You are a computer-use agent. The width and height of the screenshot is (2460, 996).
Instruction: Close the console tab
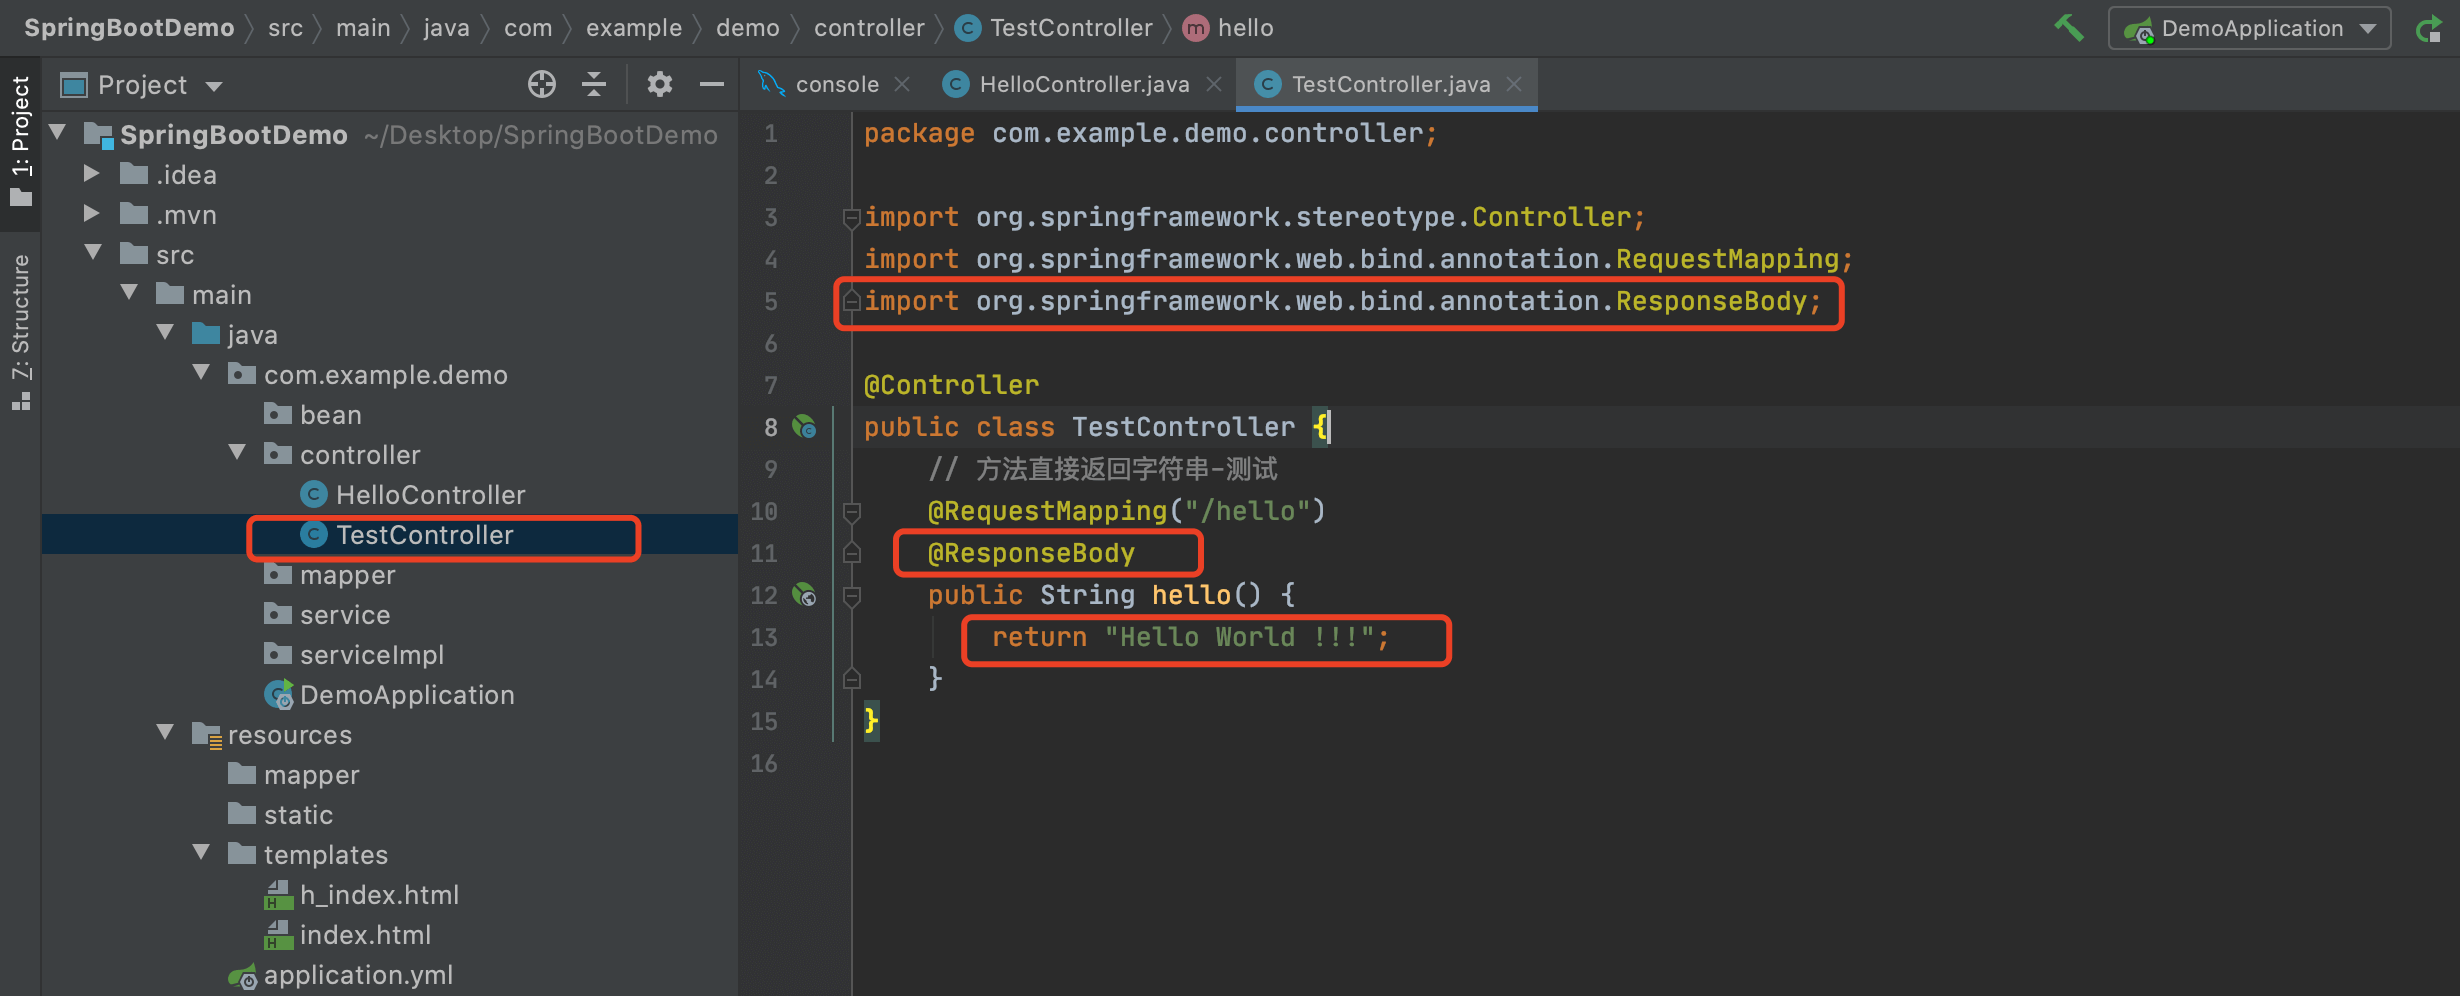coord(902,85)
